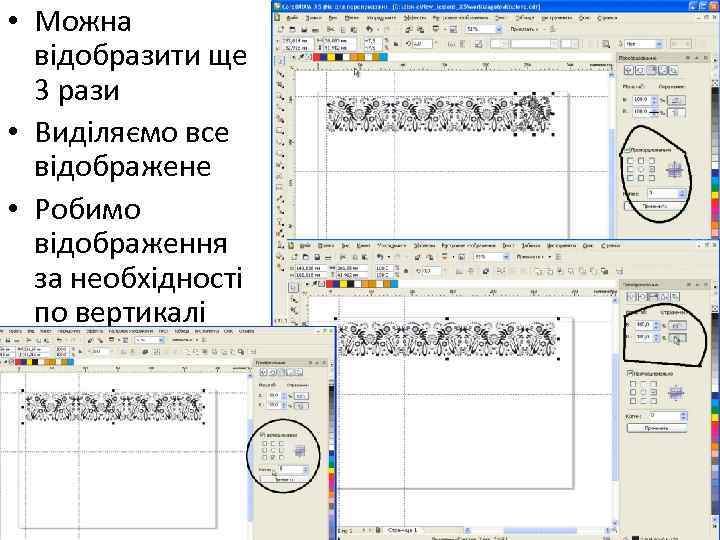The image size is (720, 540).
Task: Select Skew tab icon in middle window docker
Action: point(675,297)
